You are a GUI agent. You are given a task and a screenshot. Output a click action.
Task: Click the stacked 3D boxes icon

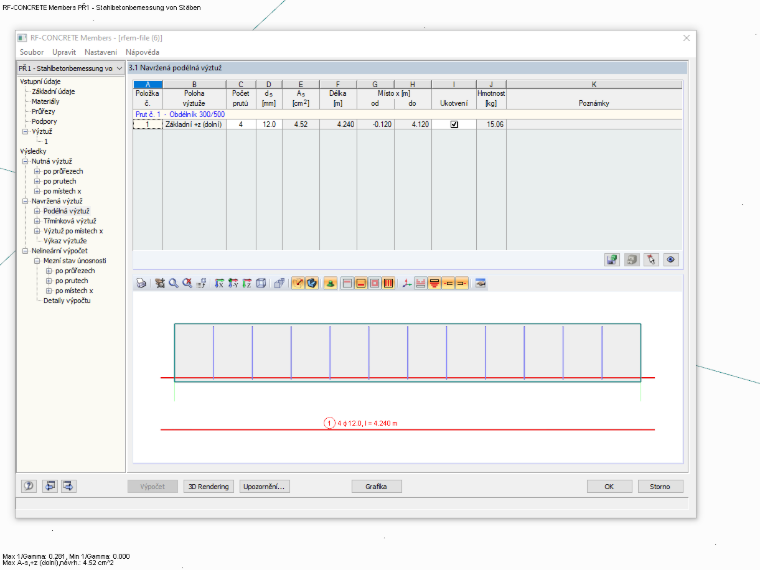tap(279, 284)
